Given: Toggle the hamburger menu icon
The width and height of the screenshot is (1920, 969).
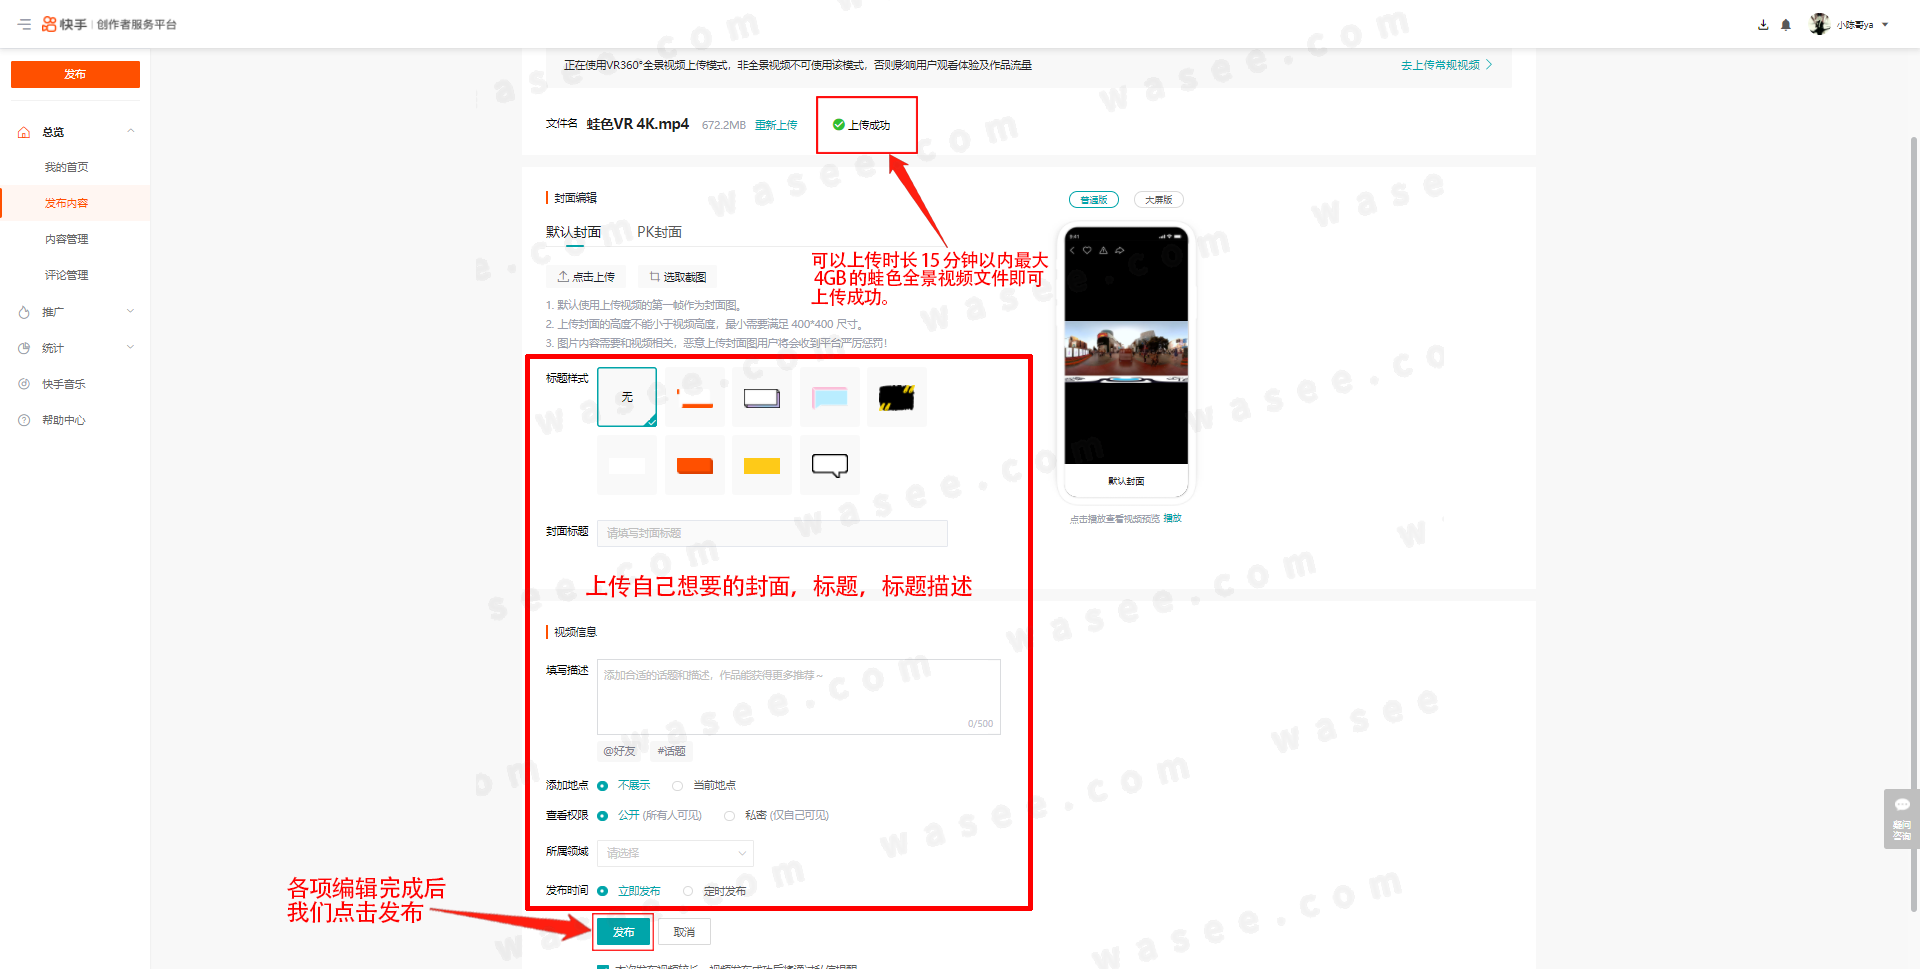Looking at the screenshot, I should click(24, 24).
